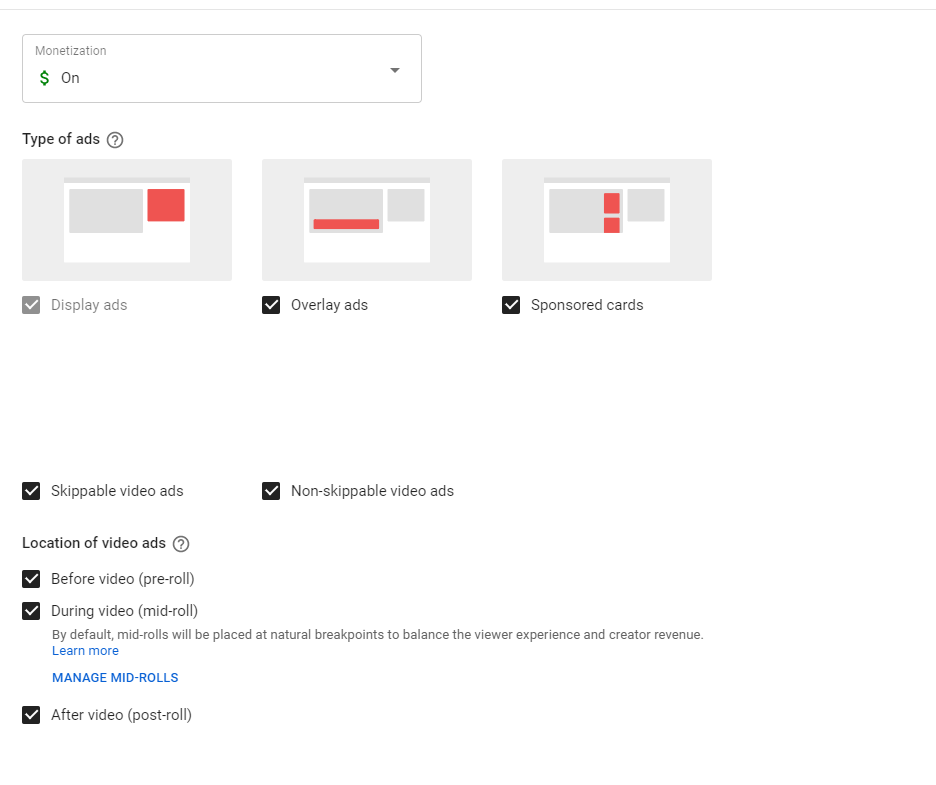Image resolution: width=936 pixels, height=785 pixels.
Task: Click the Monetization On field
Action: (x=222, y=69)
